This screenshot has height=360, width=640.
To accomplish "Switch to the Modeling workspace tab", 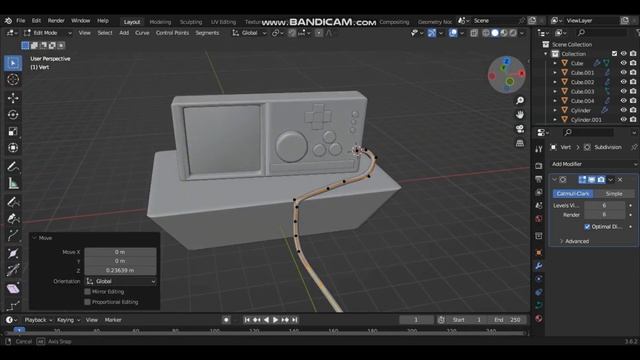I will pos(160,22).
